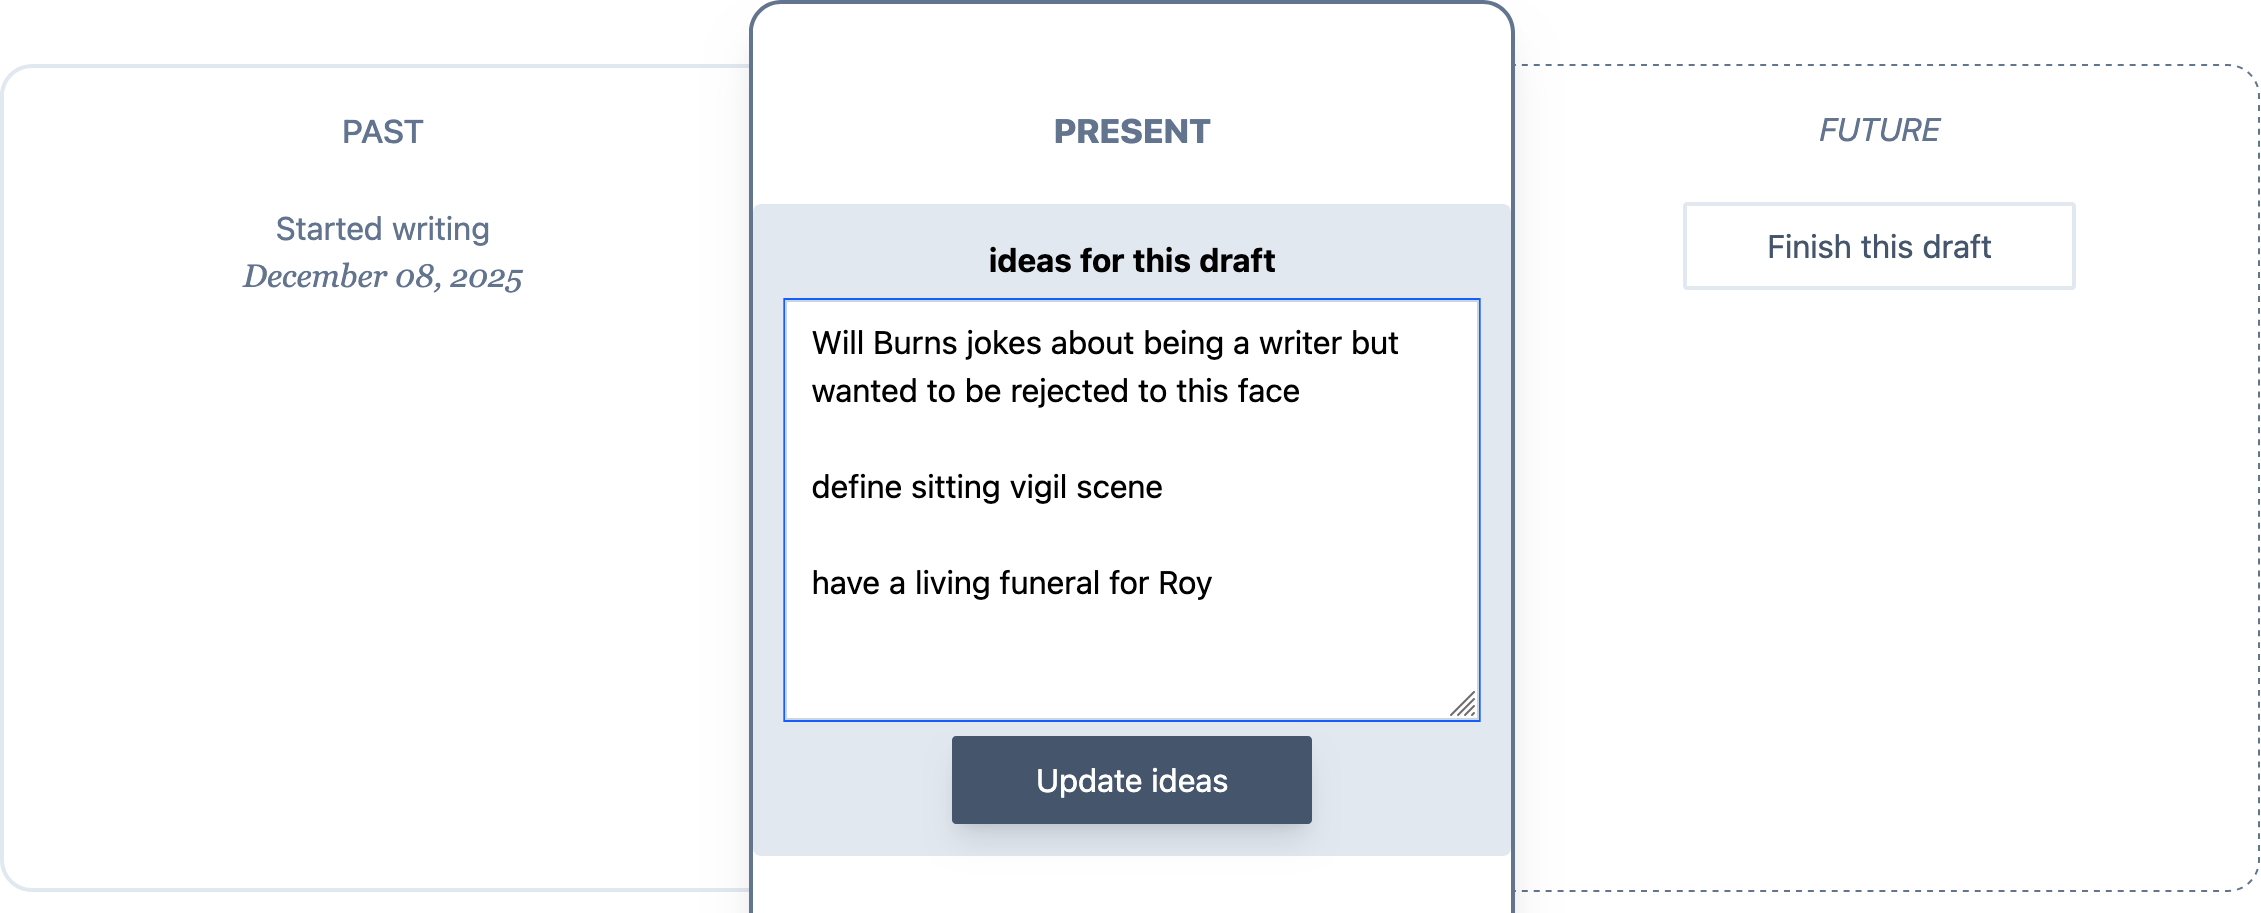This screenshot has height=913, width=2261.
Task: Select the PRESENT panel header
Action: [x=1130, y=131]
